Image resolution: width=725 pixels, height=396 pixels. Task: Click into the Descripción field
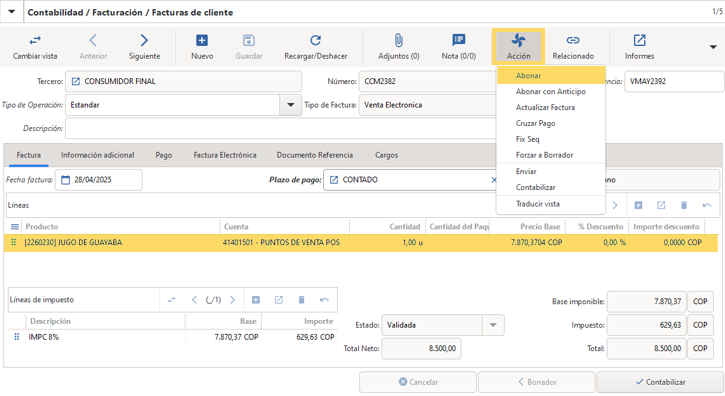(281, 129)
